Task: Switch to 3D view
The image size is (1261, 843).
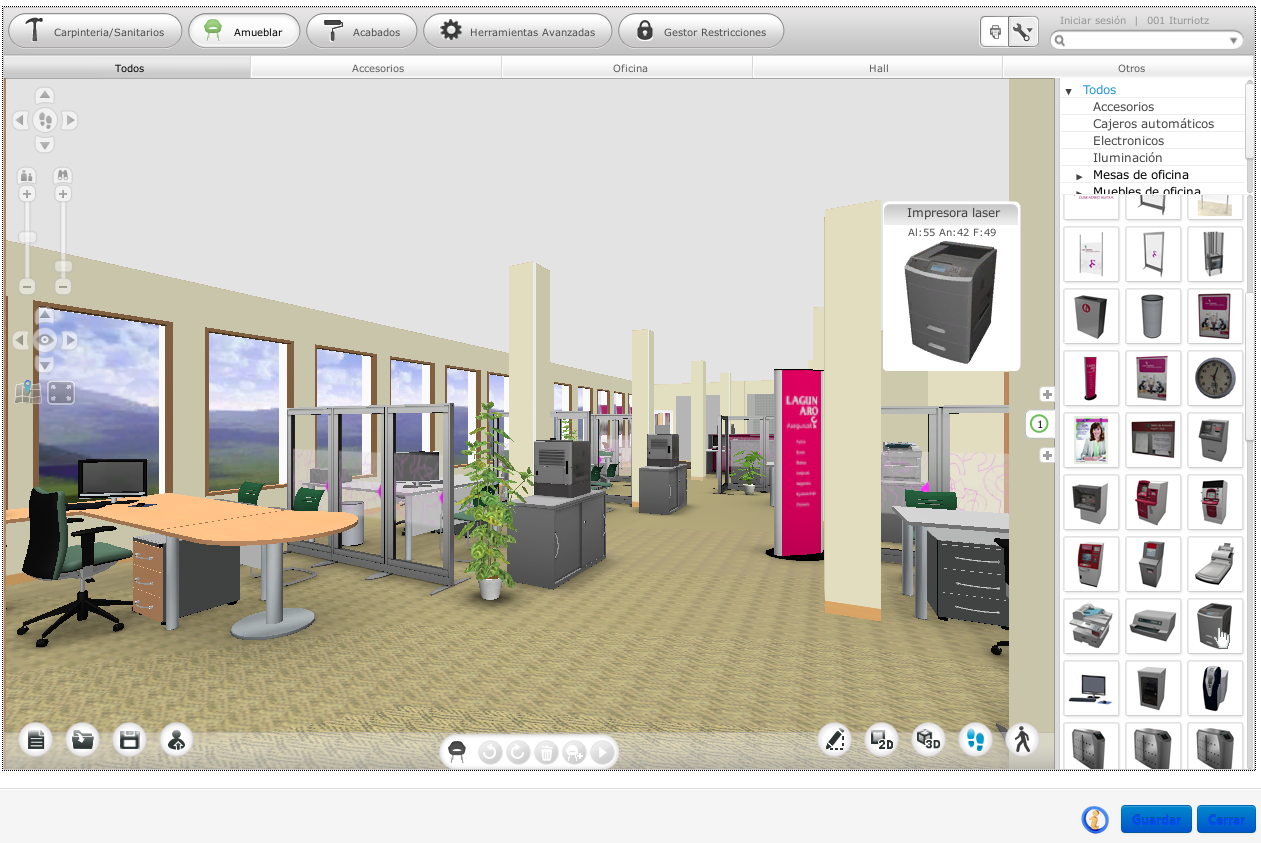Action: pyautogui.click(x=929, y=740)
